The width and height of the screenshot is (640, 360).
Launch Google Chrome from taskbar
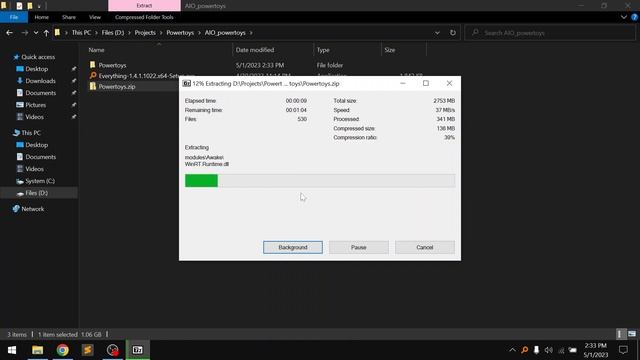pos(62,350)
